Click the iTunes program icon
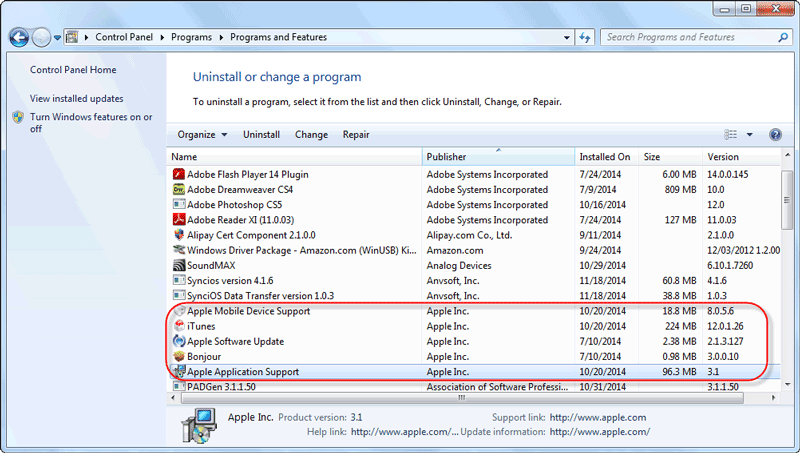 pos(179,326)
